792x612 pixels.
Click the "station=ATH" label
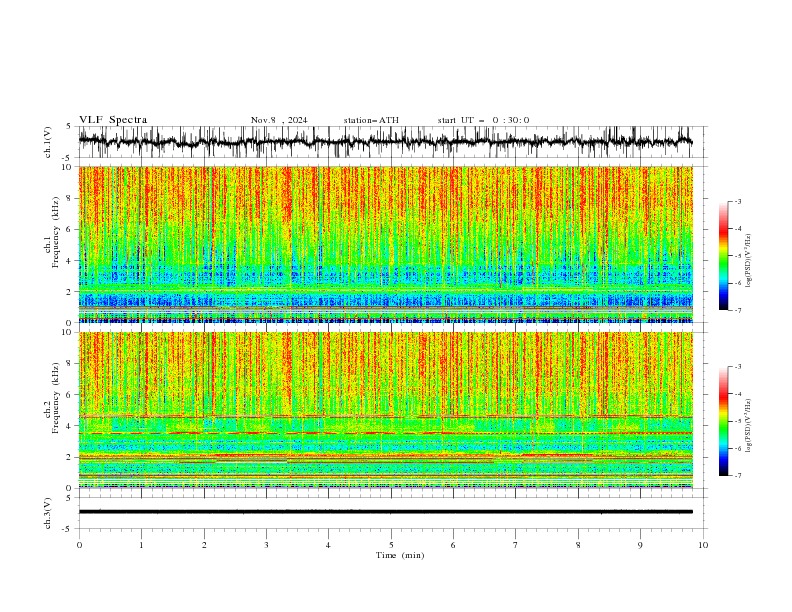pyautogui.click(x=371, y=120)
